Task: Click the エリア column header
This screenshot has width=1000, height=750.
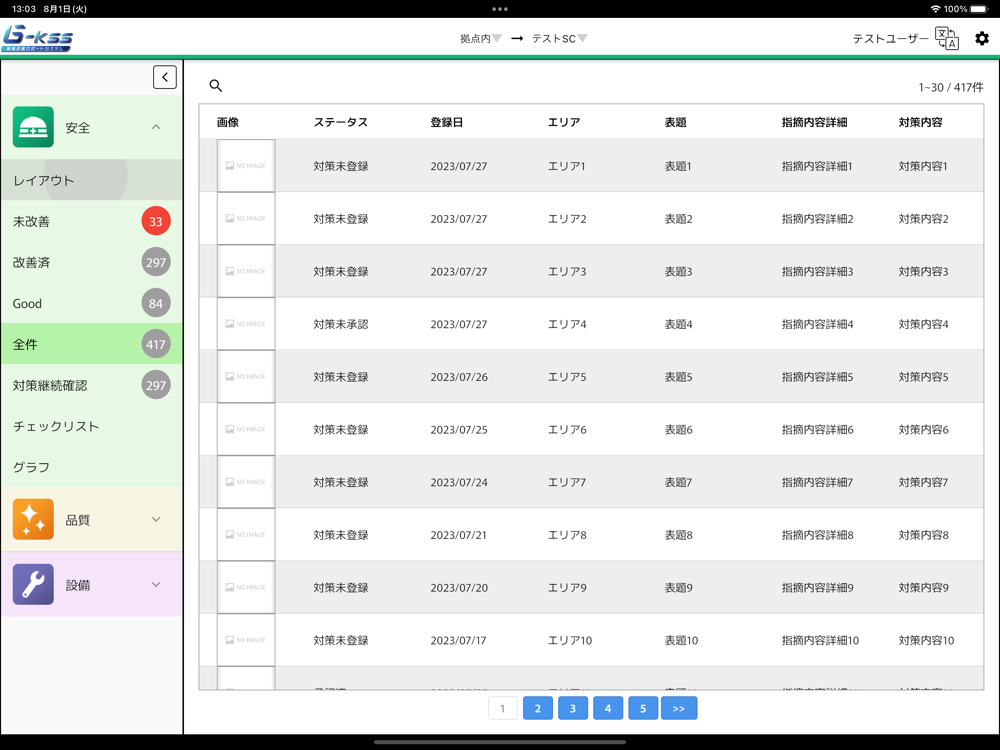Action: 564,122
